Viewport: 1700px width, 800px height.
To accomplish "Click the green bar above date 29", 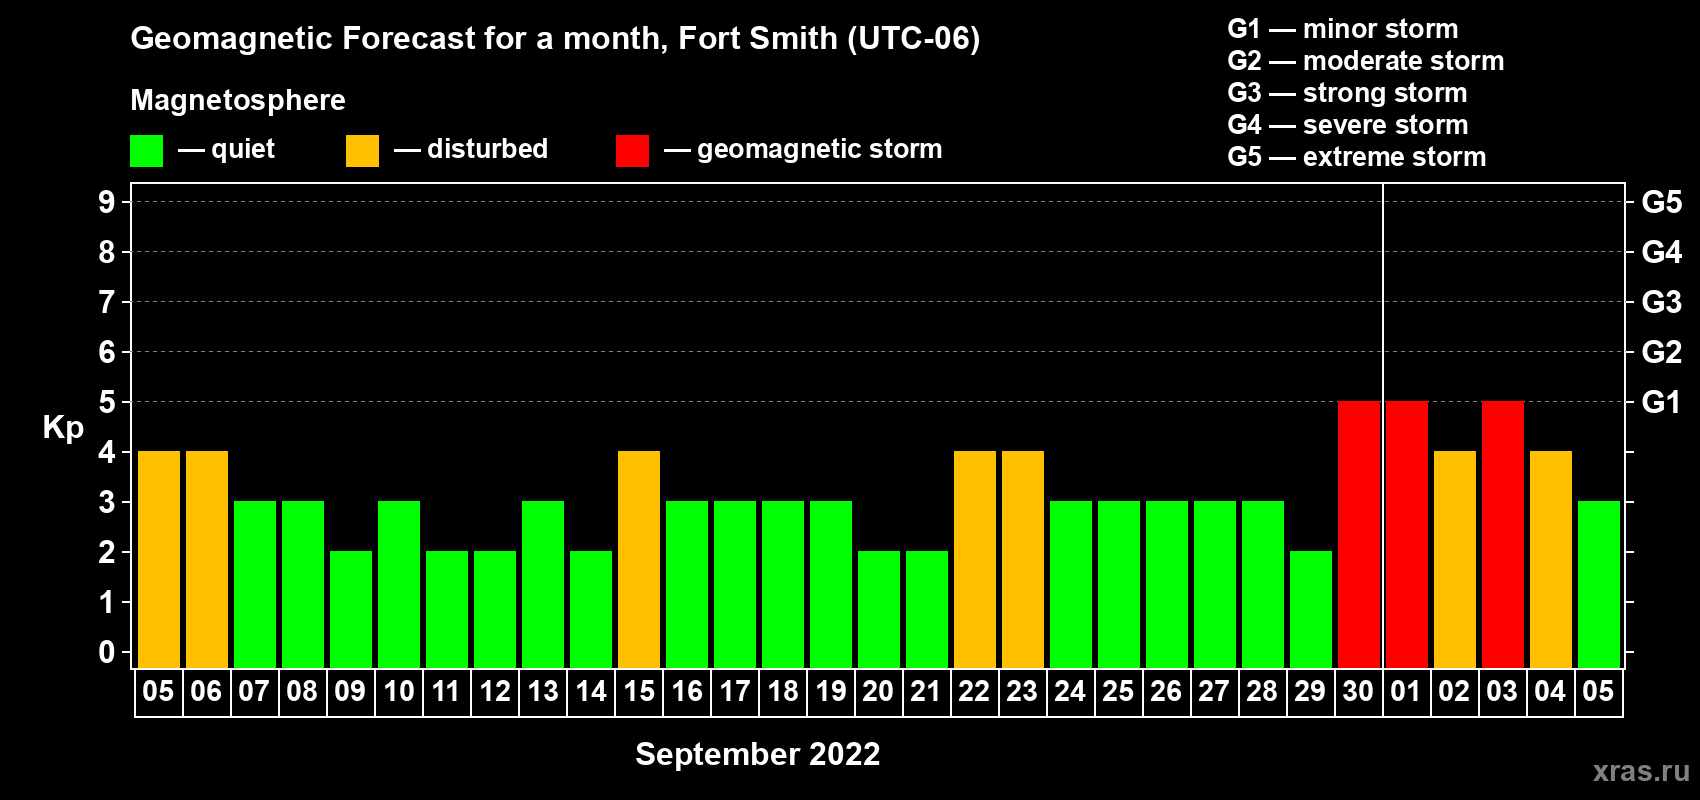I will point(1310,609).
